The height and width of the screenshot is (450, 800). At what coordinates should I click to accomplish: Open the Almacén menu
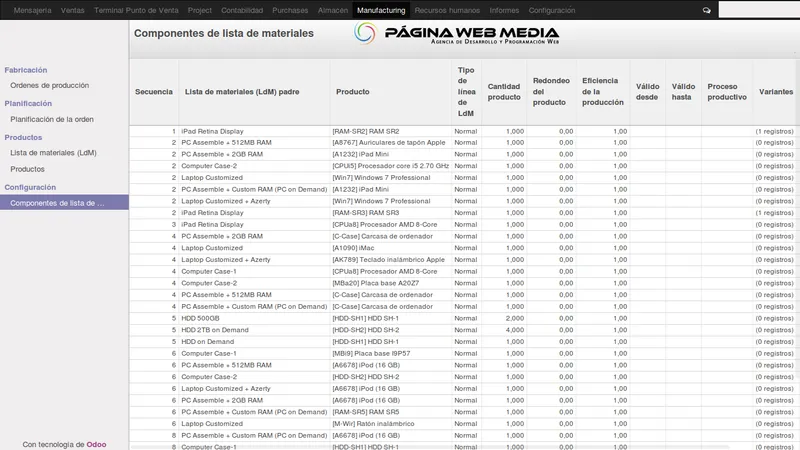pyautogui.click(x=333, y=10)
